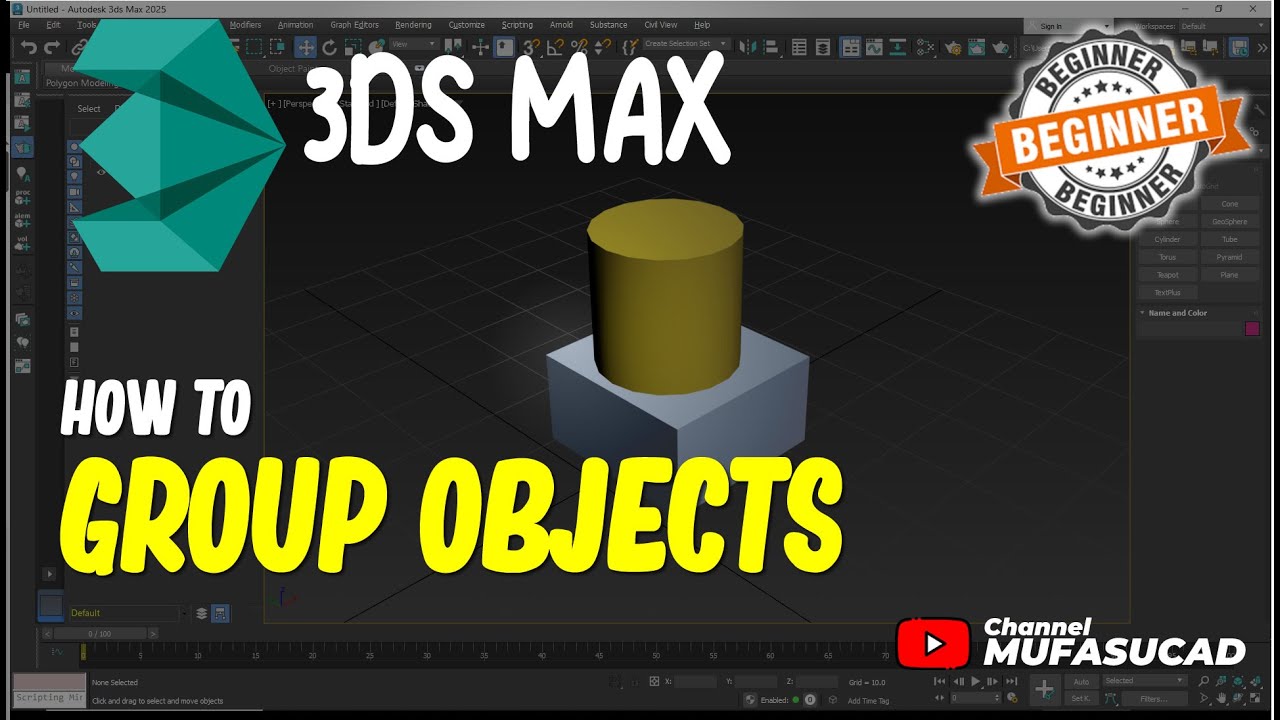Image resolution: width=1280 pixels, height=720 pixels.
Task: Click the Cylinder primitive button
Action: click(1167, 240)
